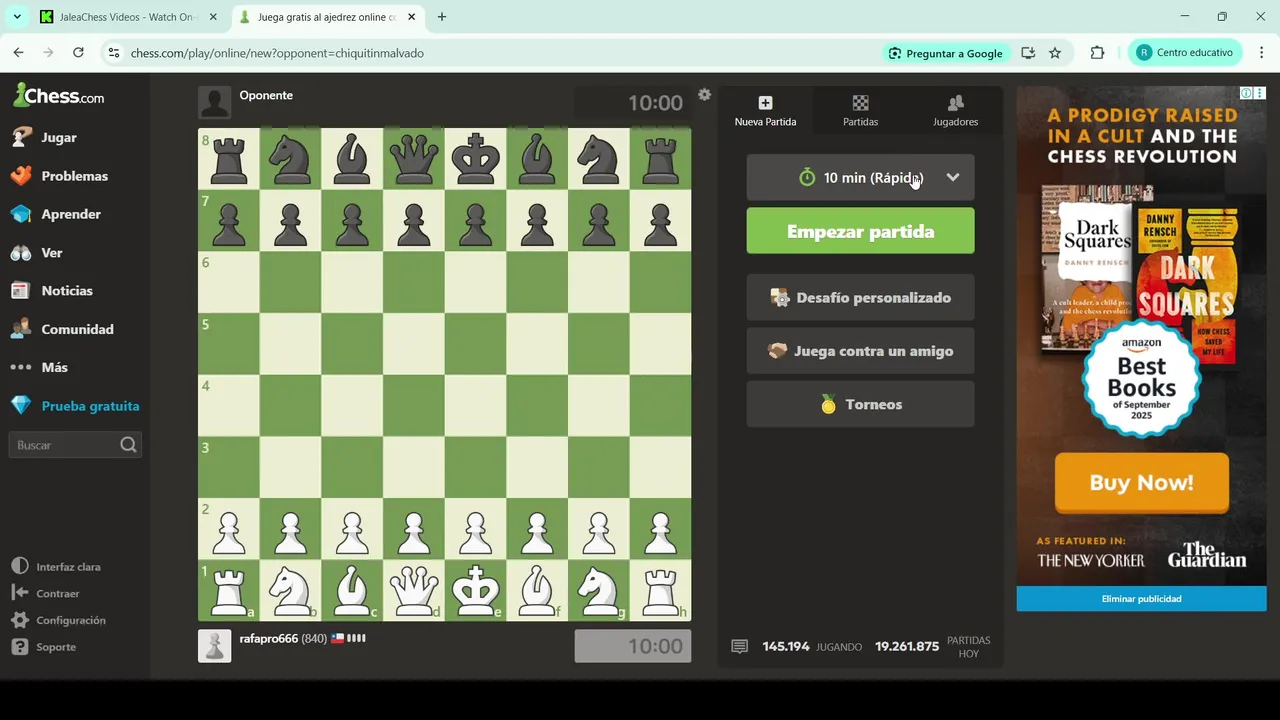Click the Chile flag icon next to username

coord(337,638)
